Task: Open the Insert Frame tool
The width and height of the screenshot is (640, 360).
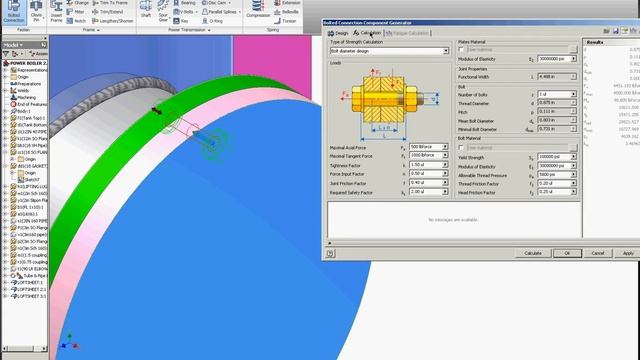Action: click(x=56, y=12)
